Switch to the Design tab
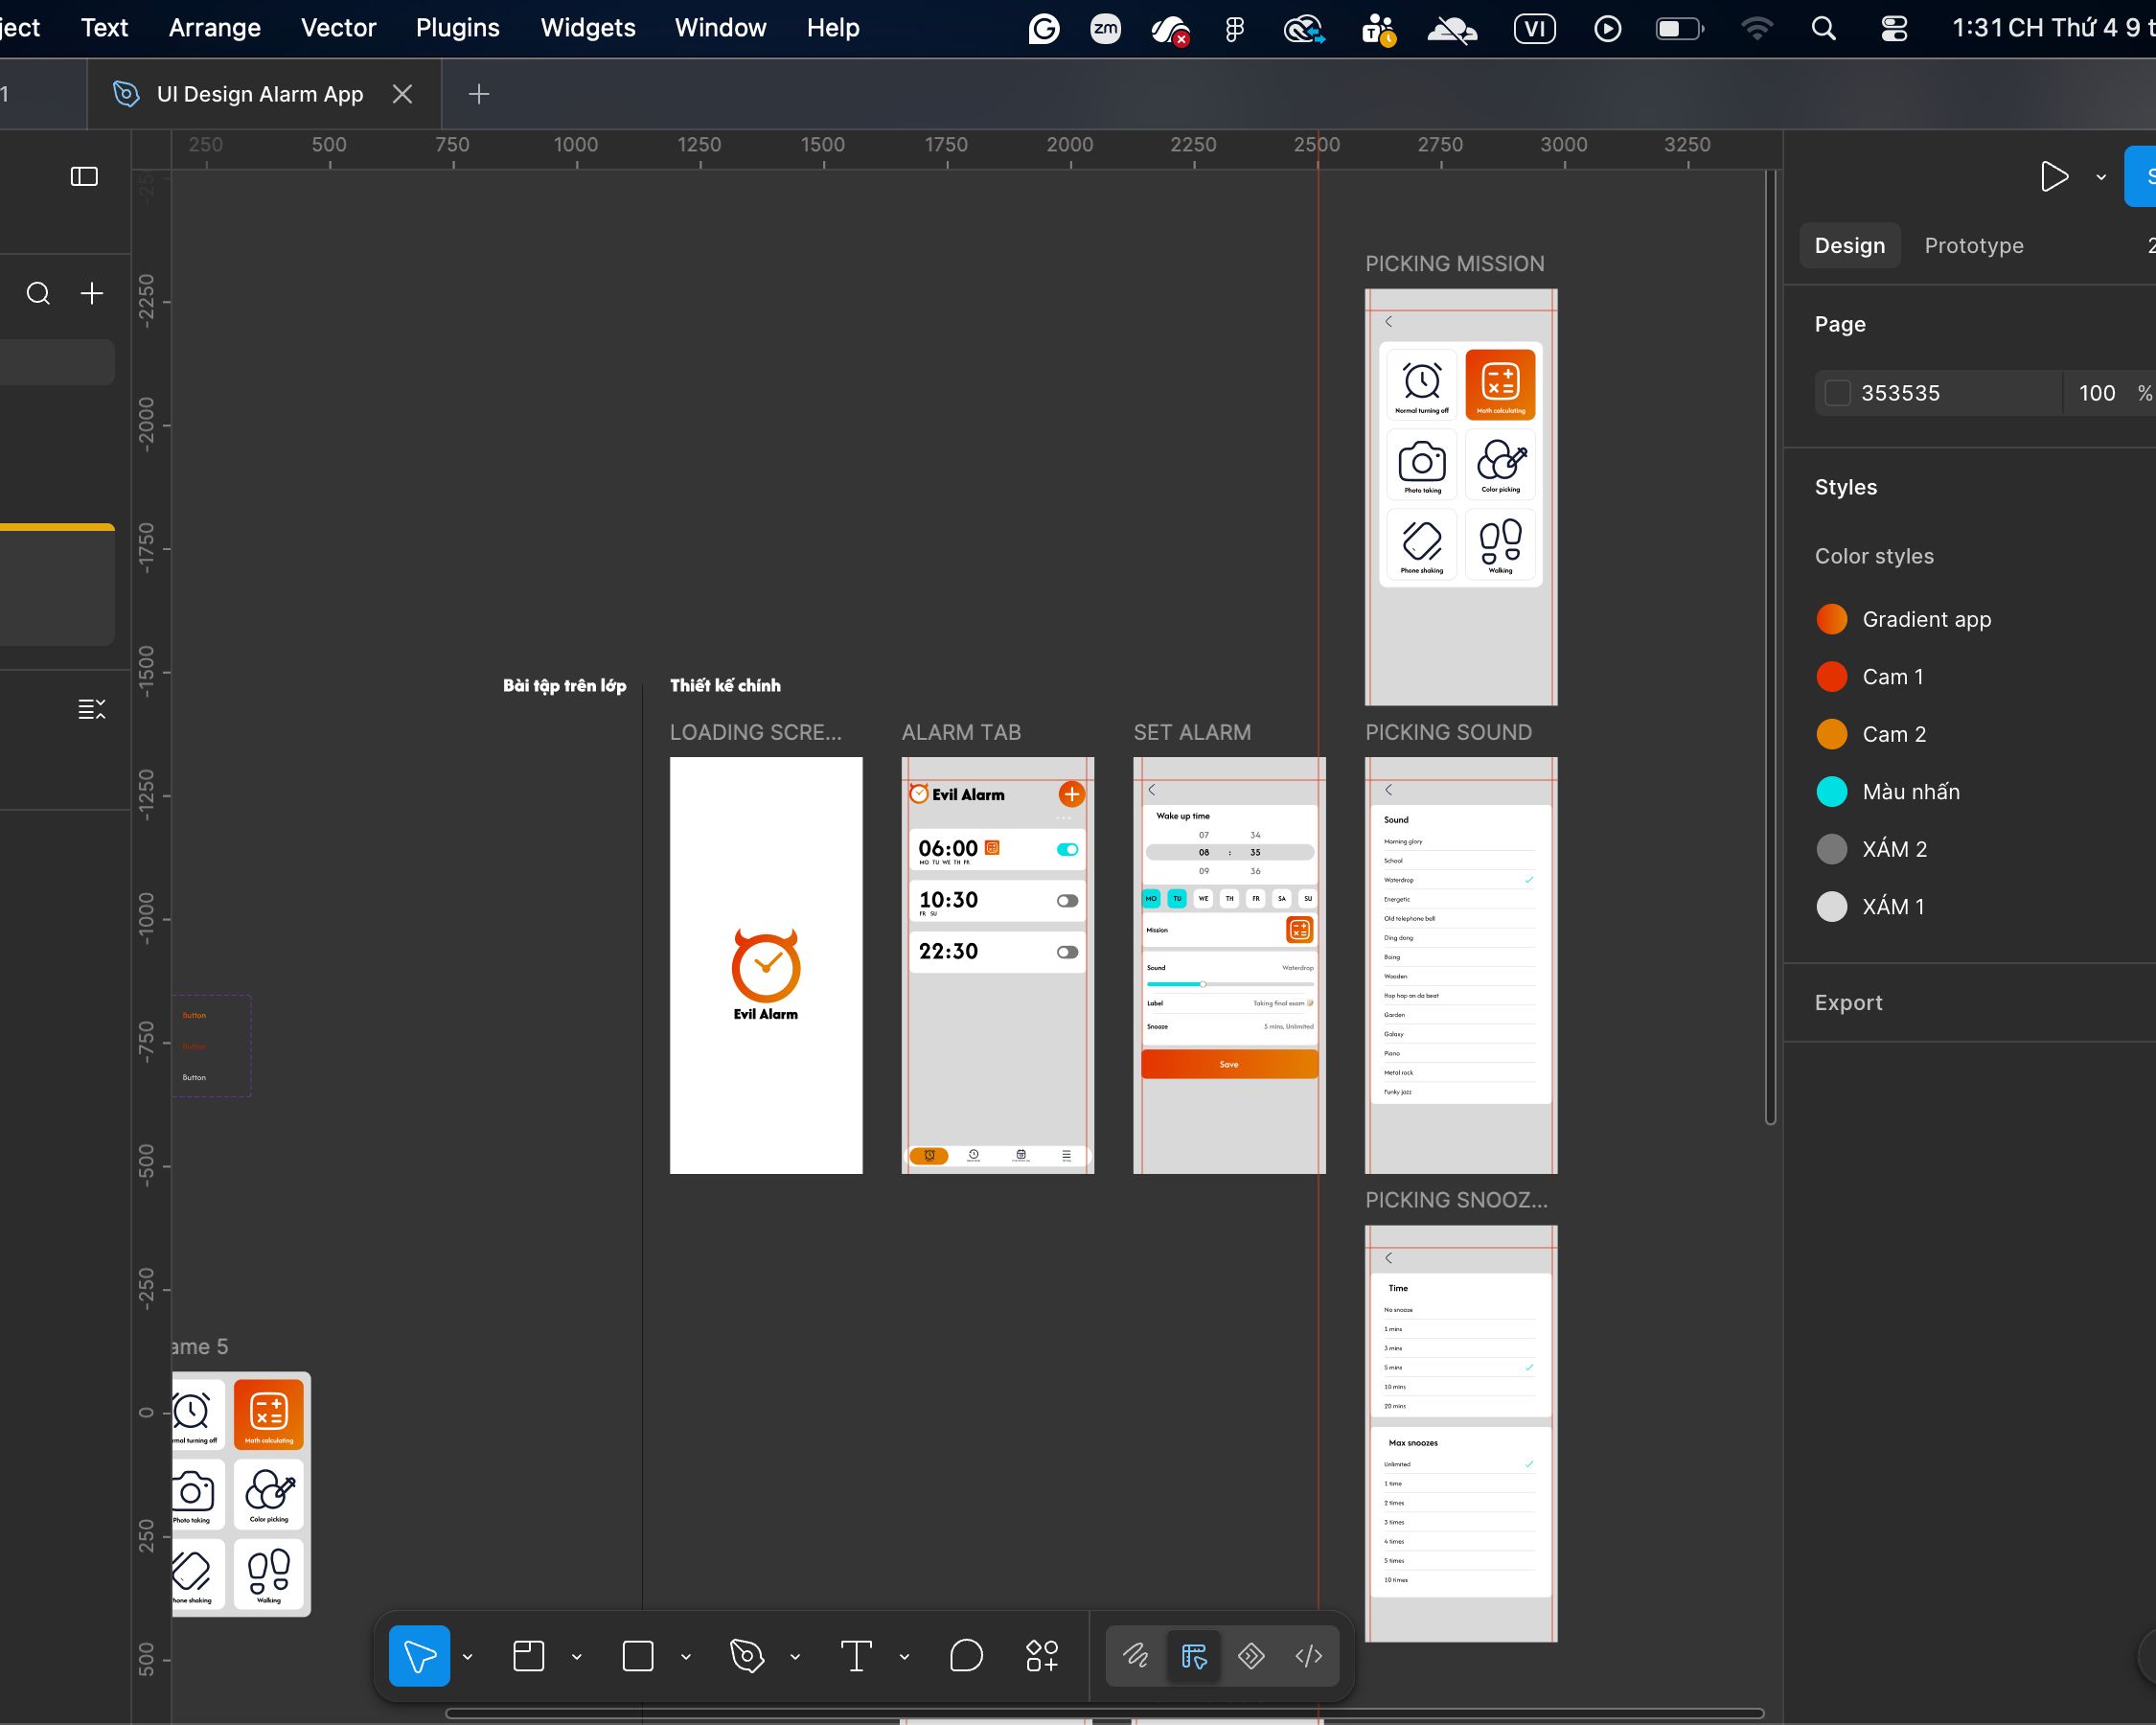The height and width of the screenshot is (1725, 2156). [x=1849, y=246]
